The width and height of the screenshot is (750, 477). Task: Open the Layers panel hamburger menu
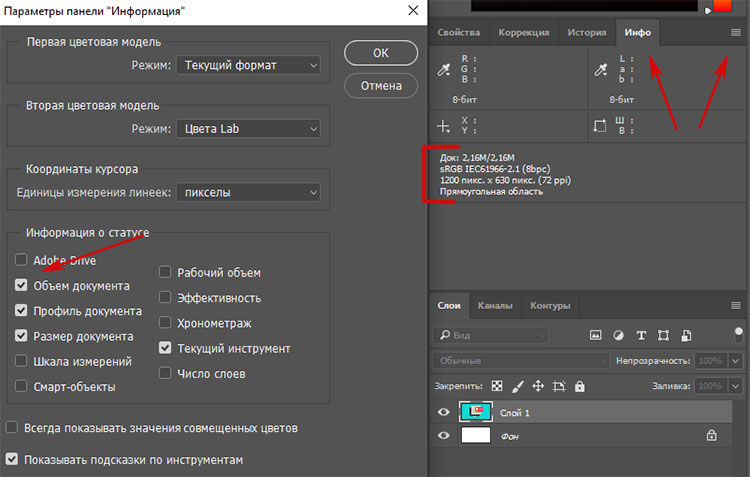point(736,305)
